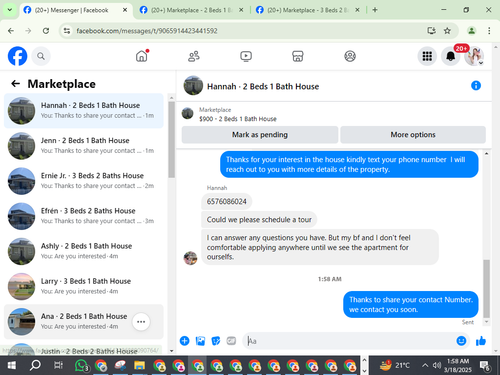Viewport: 500px width, 375px height.
Task: Switch to Marketplace - 2 Beds tab
Action: [192, 10]
